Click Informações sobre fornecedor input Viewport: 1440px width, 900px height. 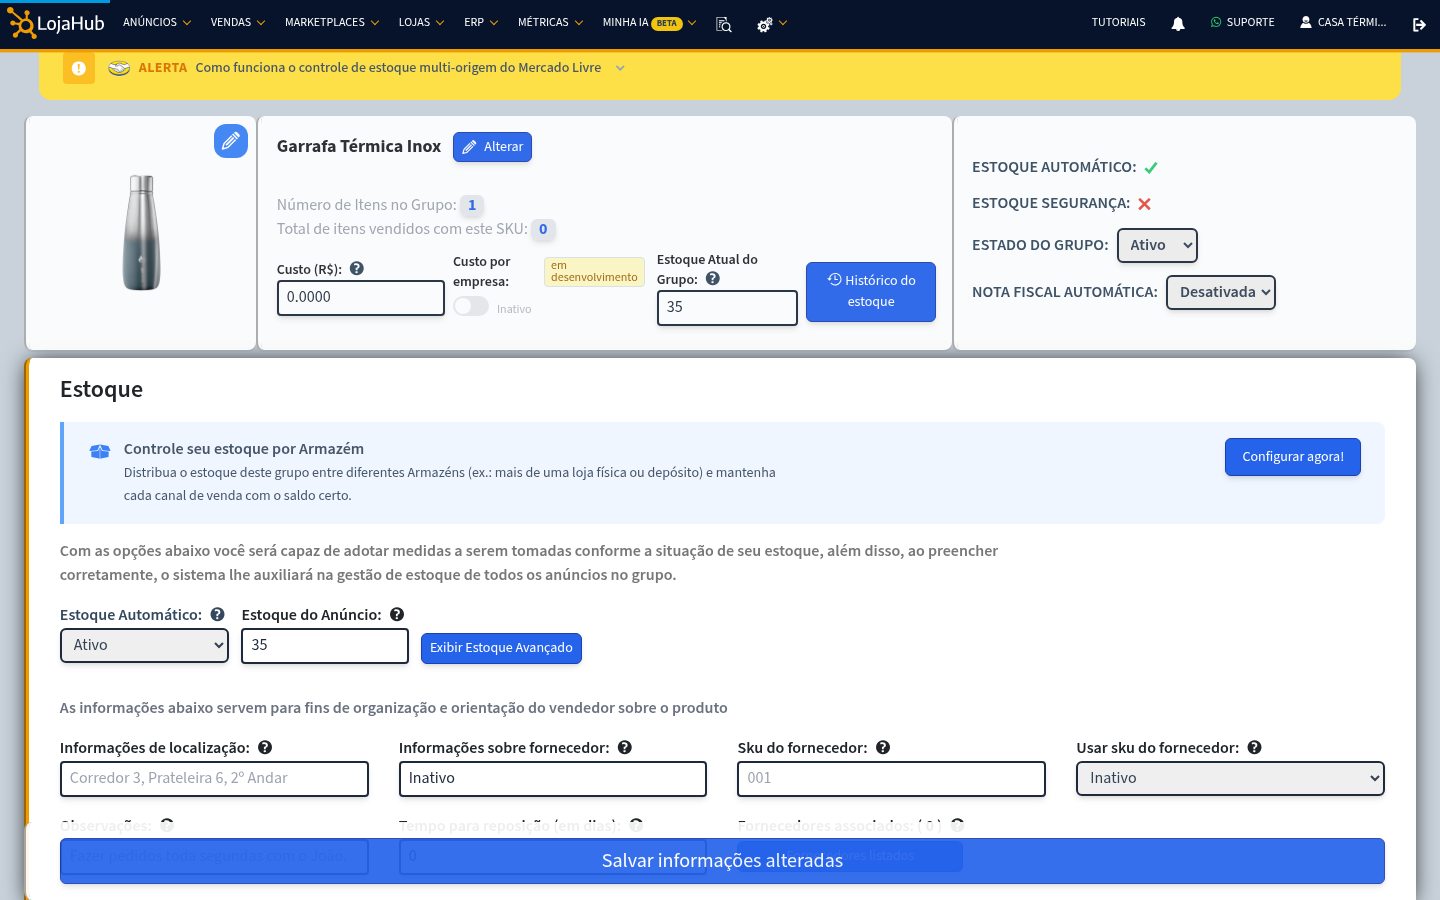(553, 779)
